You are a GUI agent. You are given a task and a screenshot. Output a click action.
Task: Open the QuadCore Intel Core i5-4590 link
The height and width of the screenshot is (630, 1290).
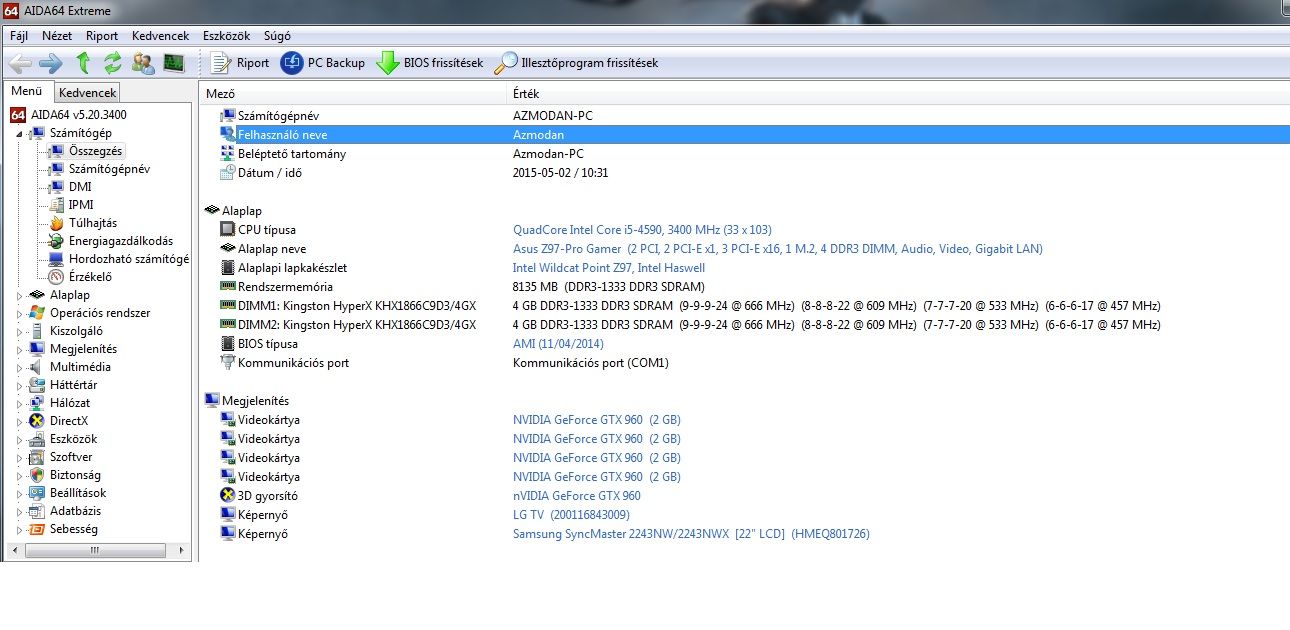tap(642, 230)
